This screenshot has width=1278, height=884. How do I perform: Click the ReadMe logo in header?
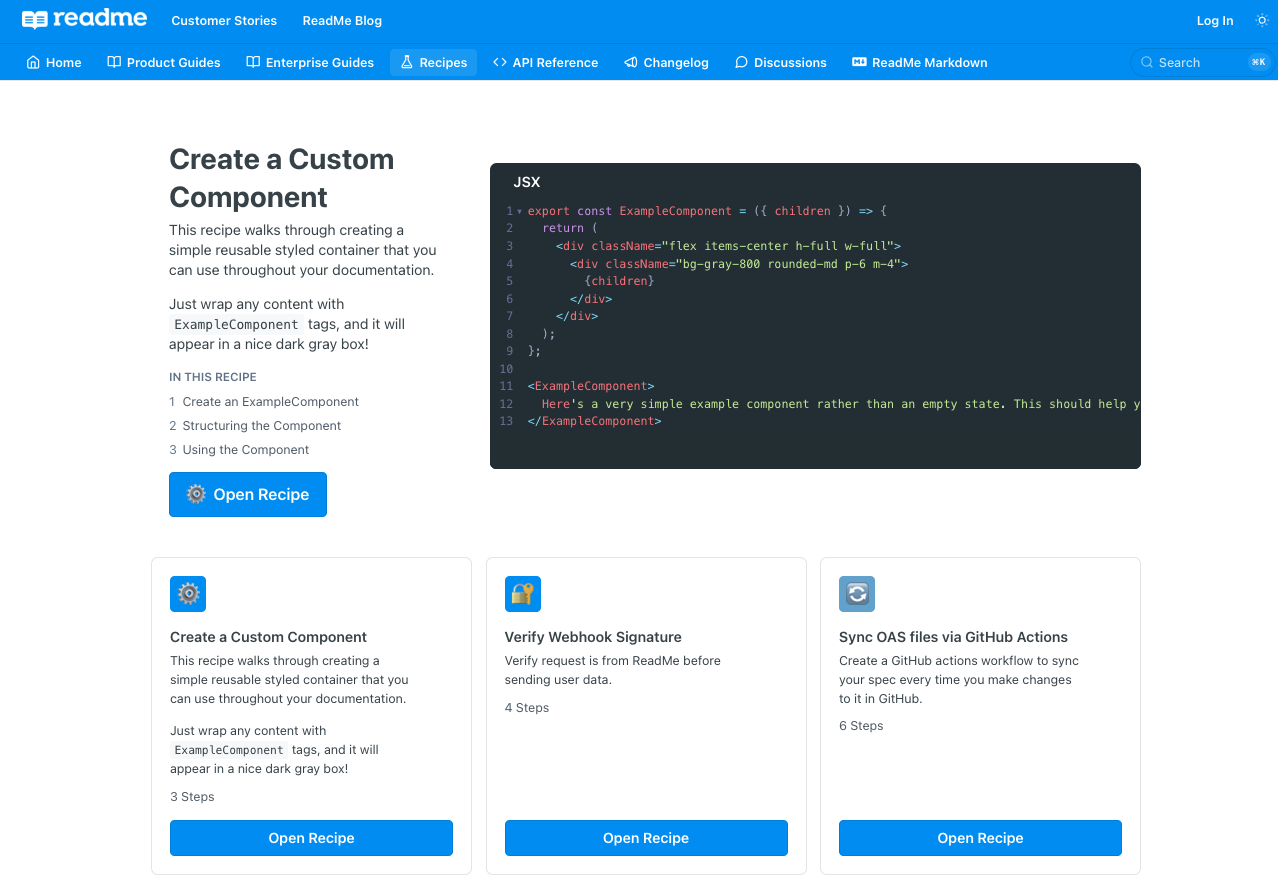84,19
